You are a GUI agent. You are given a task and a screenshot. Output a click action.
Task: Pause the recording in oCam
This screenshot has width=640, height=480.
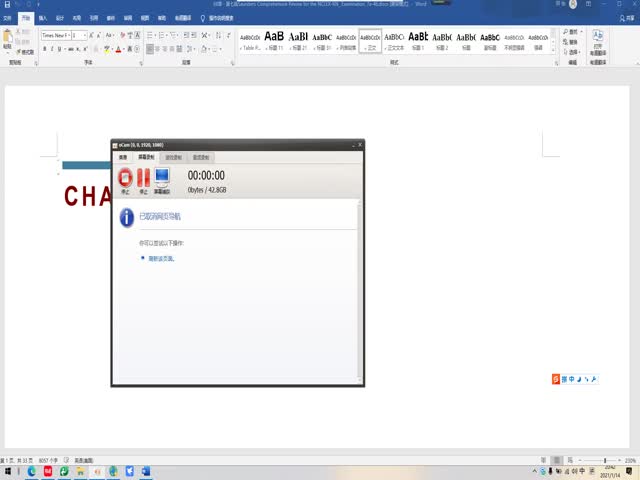[x=143, y=179]
